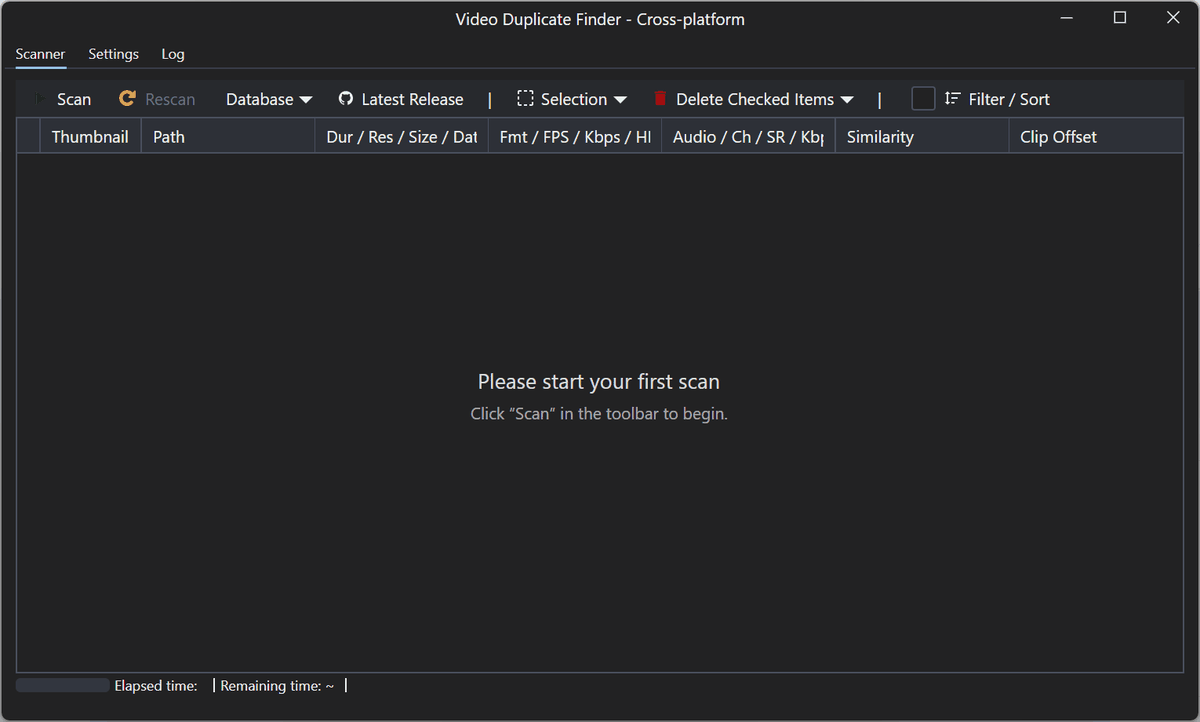Maximize the Video Duplicate Finder window
The width and height of the screenshot is (1200, 722).
1120,18
